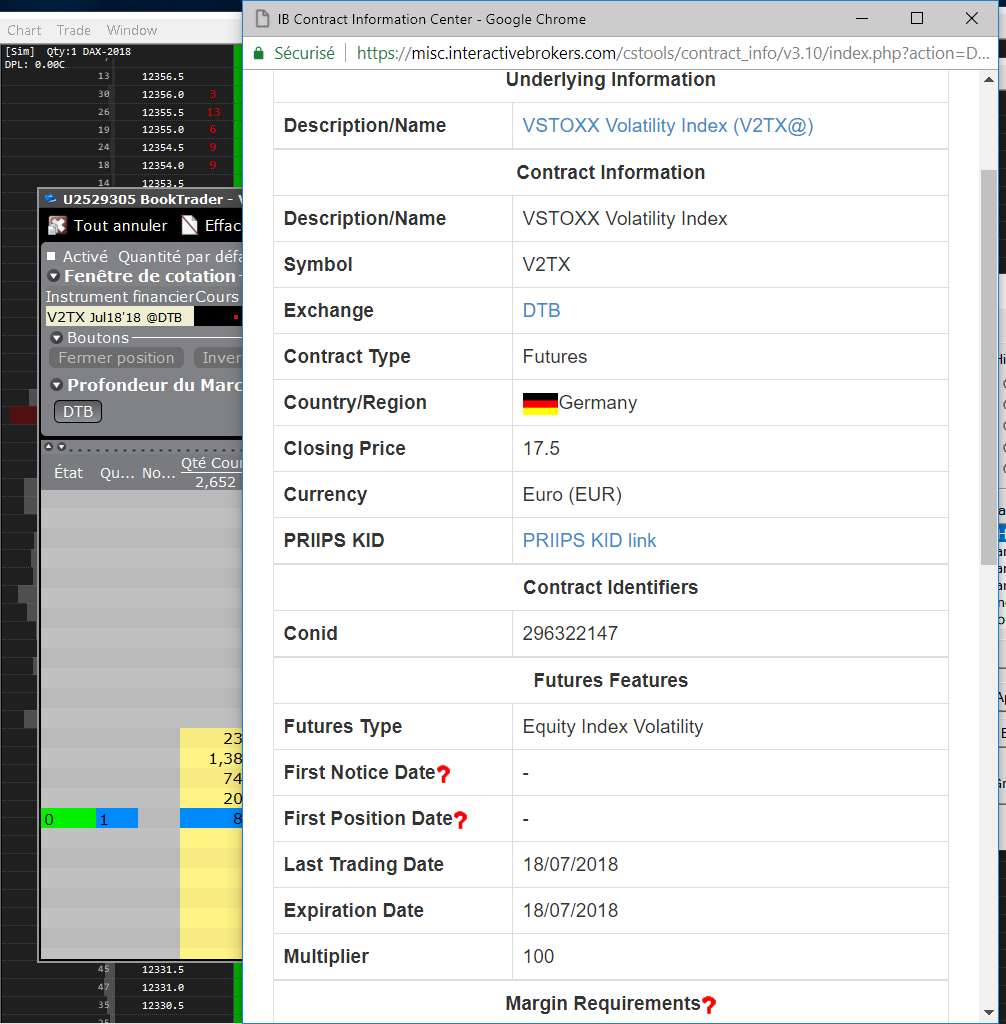The width and height of the screenshot is (1006, 1024).
Task: Click red question mark beside Margin Requirements
Action: click(x=709, y=1004)
